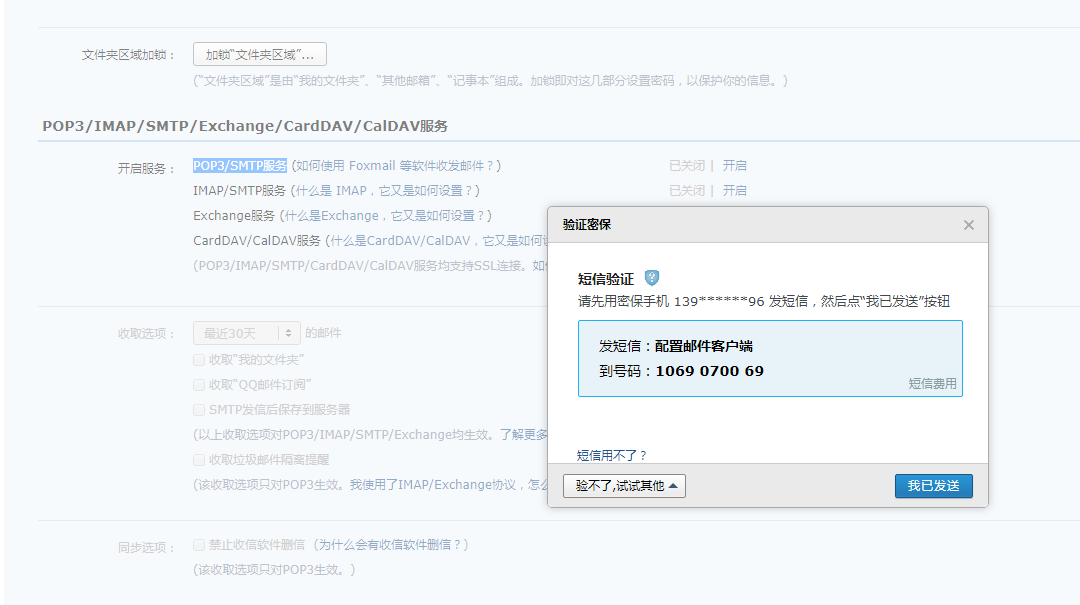Open 如何使用 Foxmail 等软件收发邮件 help link
The height and width of the screenshot is (605, 1080).
397,166
